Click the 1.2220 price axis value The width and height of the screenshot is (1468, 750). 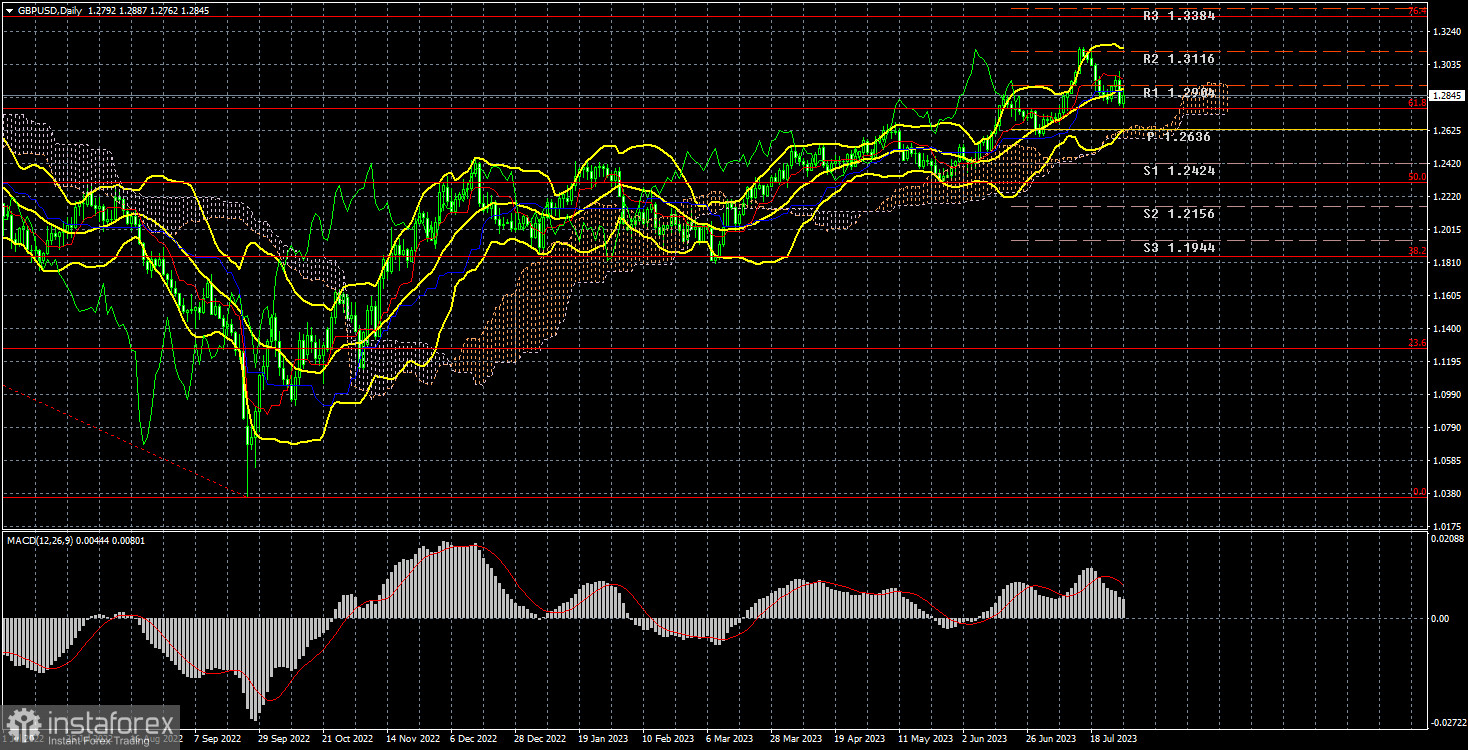pyautogui.click(x=1447, y=197)
